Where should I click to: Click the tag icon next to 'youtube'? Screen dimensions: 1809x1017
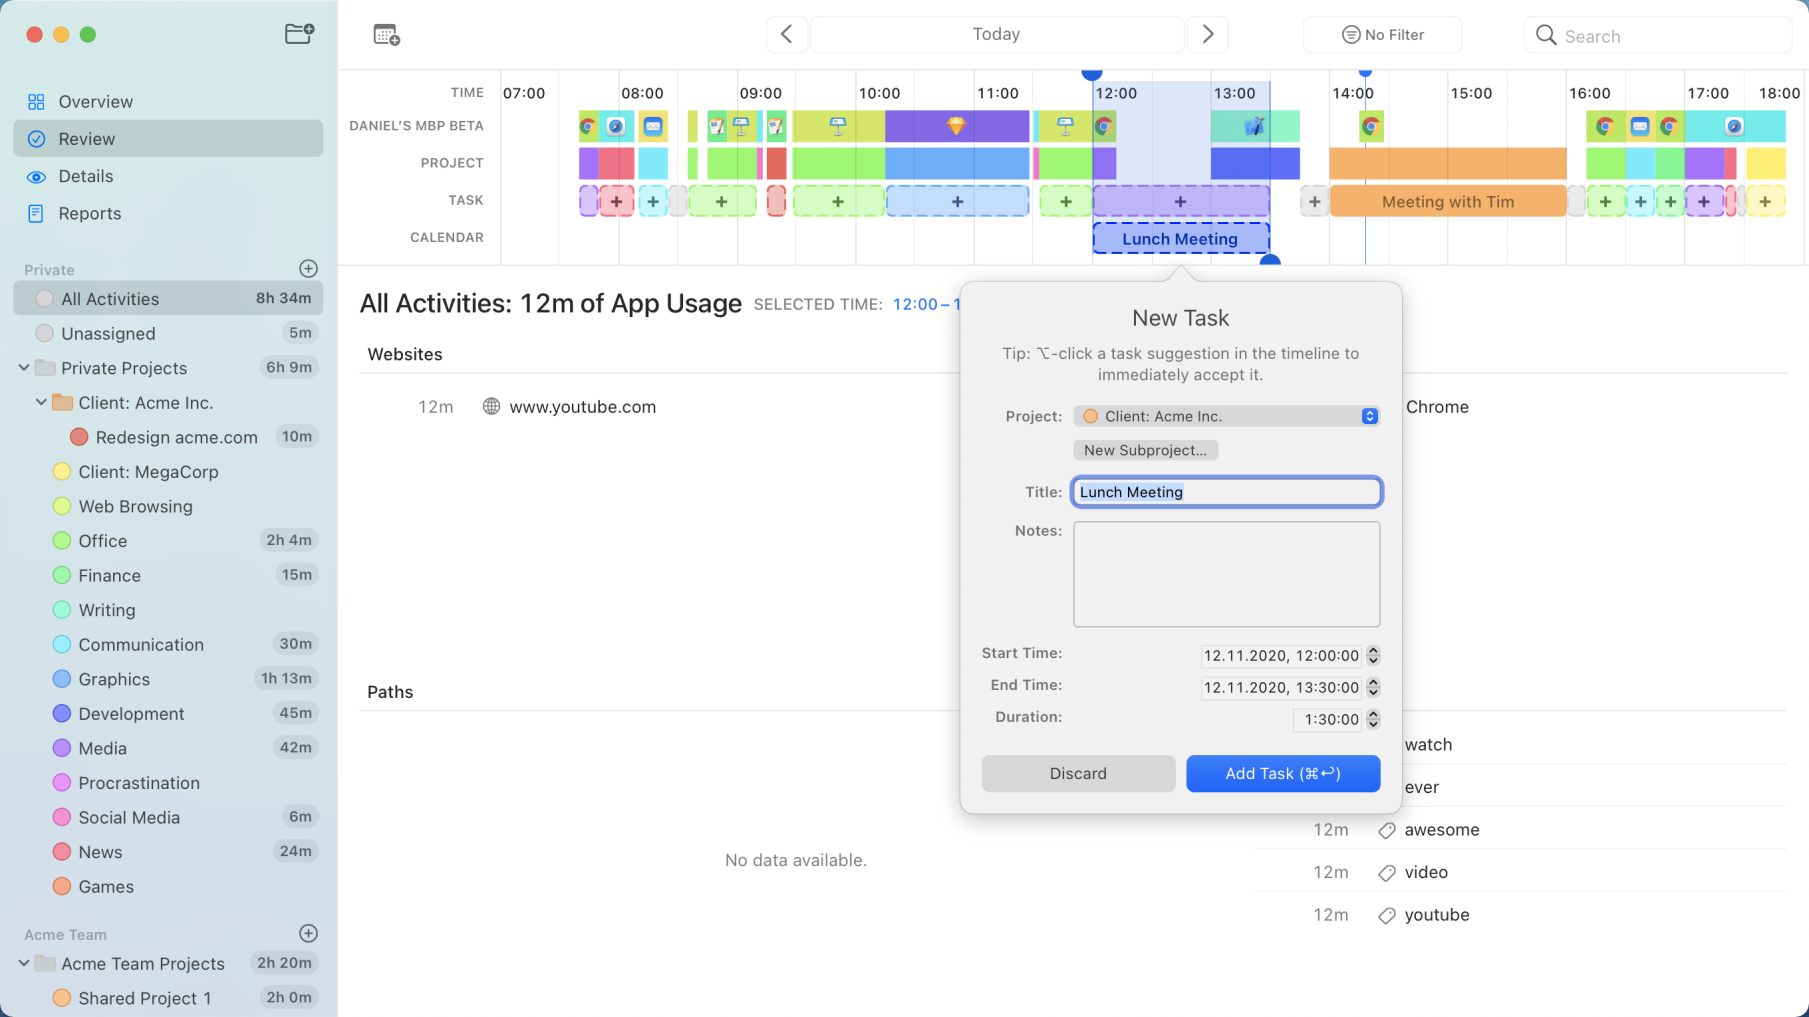click(x=1386, y=915)
